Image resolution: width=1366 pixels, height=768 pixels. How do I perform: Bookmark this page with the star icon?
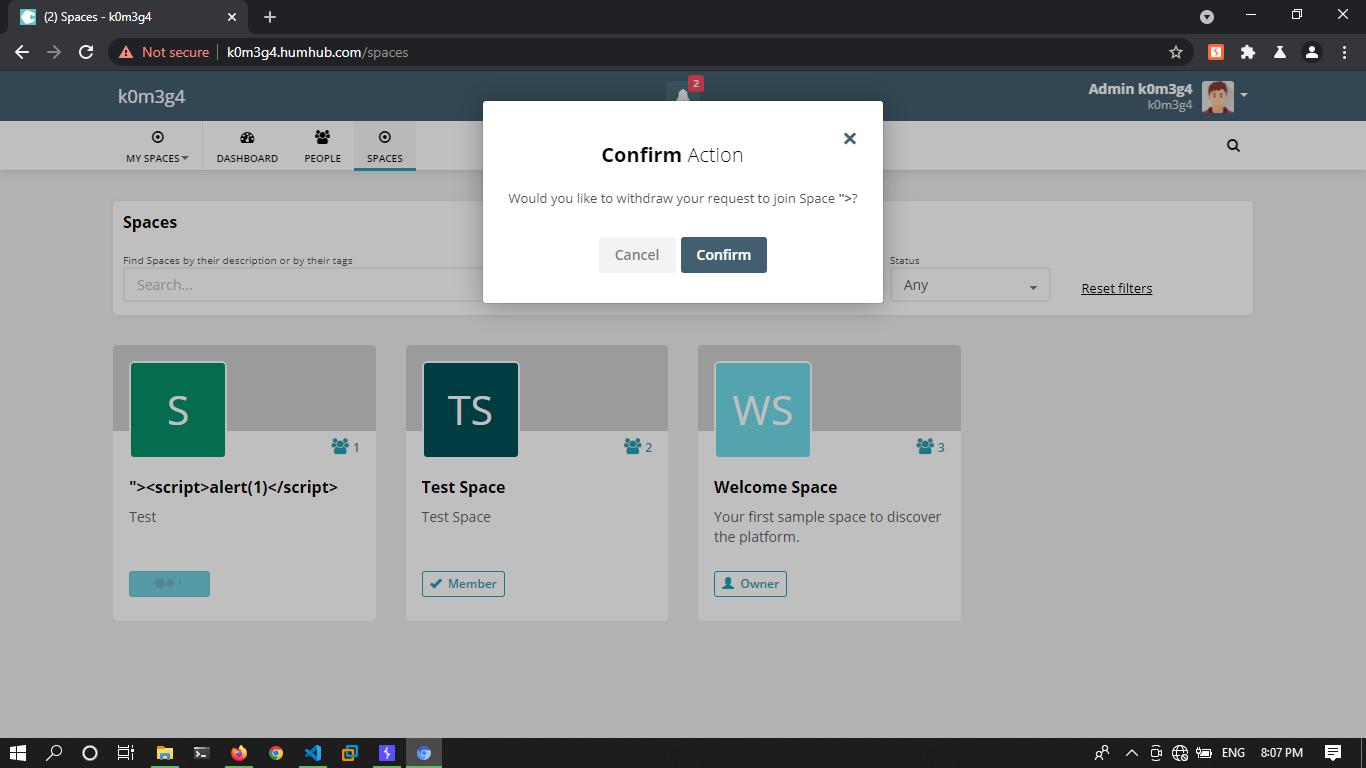click(x=1176, y=52)
